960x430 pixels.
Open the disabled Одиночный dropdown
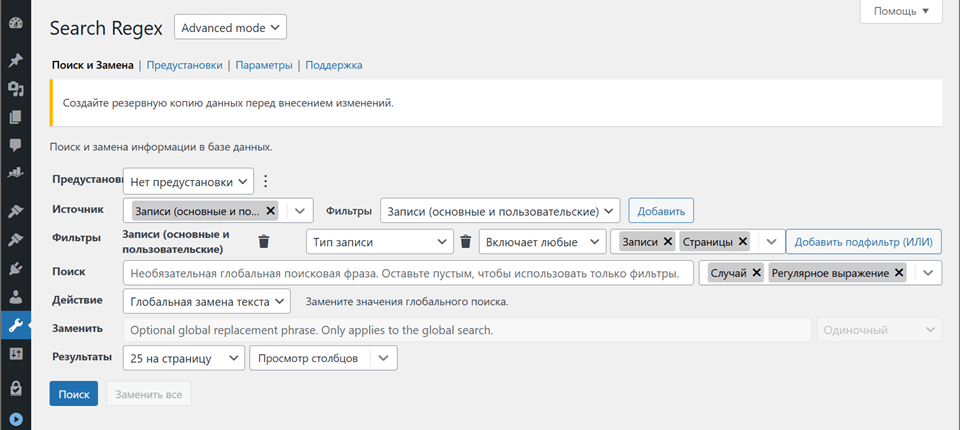pos(879,330)
